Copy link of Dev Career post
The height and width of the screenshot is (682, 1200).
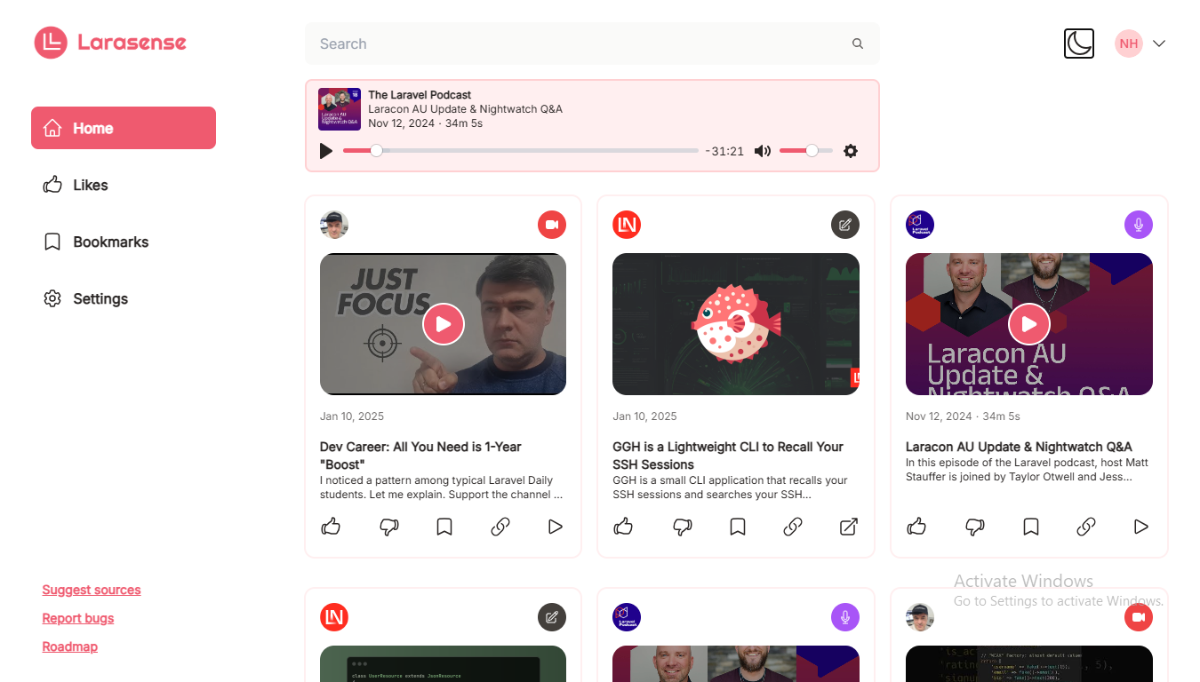pyautogui.click(x=501, y=526)
